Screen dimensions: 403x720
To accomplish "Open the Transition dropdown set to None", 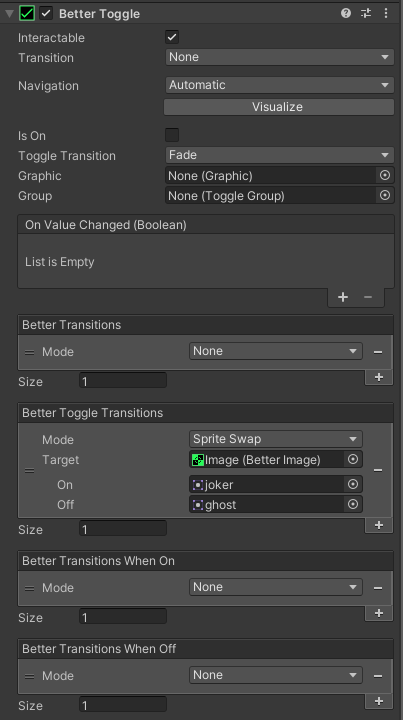I will 279,57.
